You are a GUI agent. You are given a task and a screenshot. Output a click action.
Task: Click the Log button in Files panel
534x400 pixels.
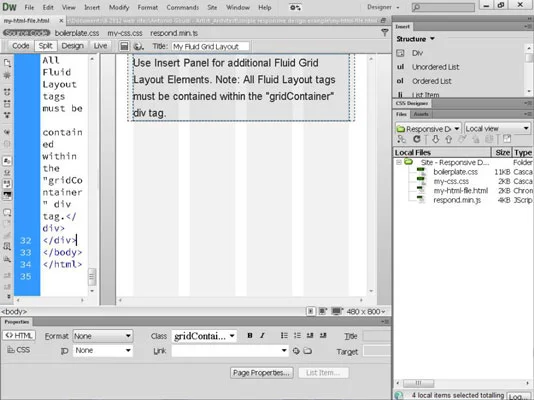518,396
